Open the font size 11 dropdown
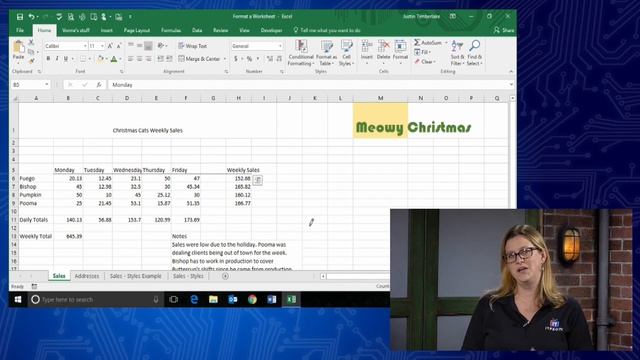Screen dimensions: 640x360 pos(102,46)
